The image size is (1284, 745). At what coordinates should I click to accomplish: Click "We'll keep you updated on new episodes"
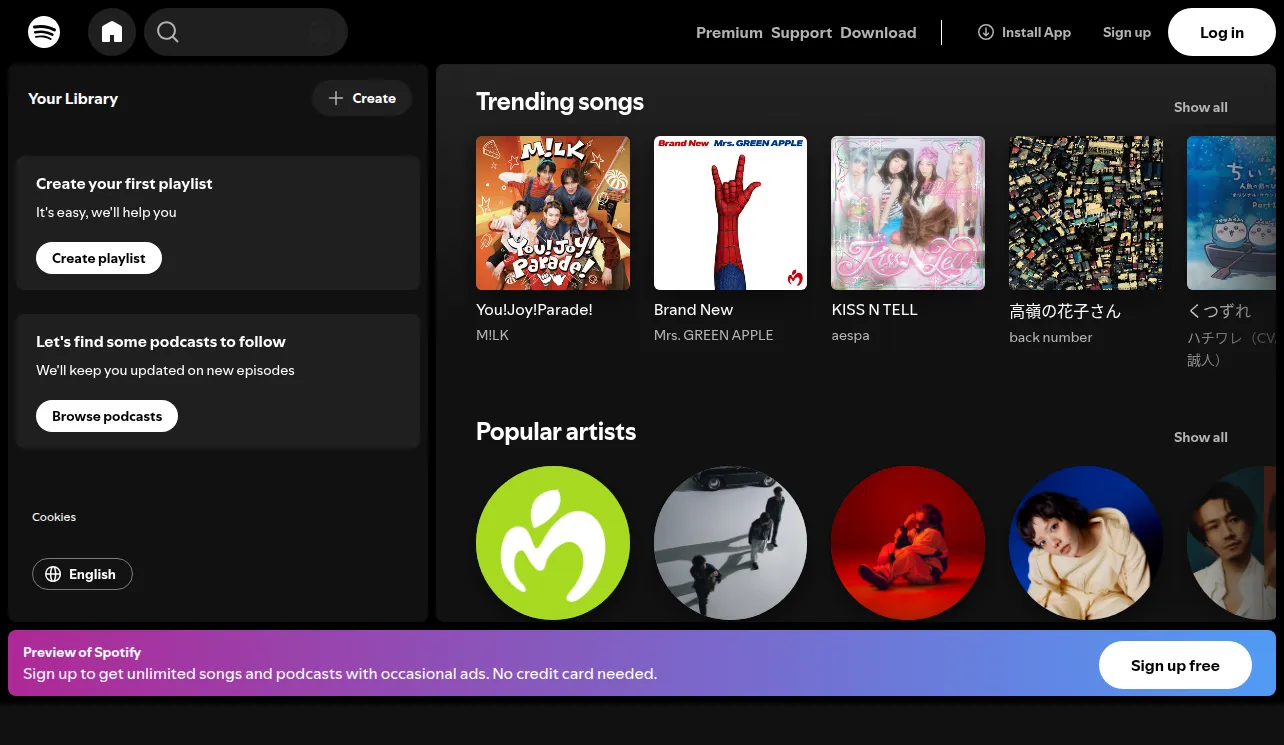click(x=165, y=370)
